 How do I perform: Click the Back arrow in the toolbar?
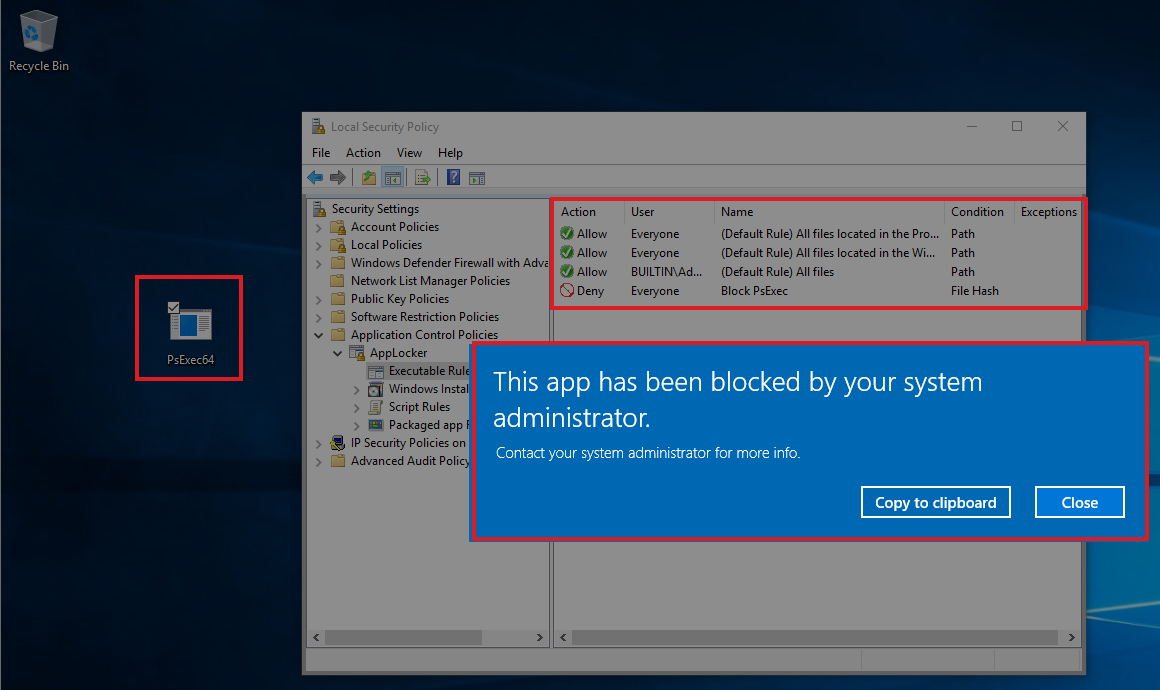tap(315, 177)
